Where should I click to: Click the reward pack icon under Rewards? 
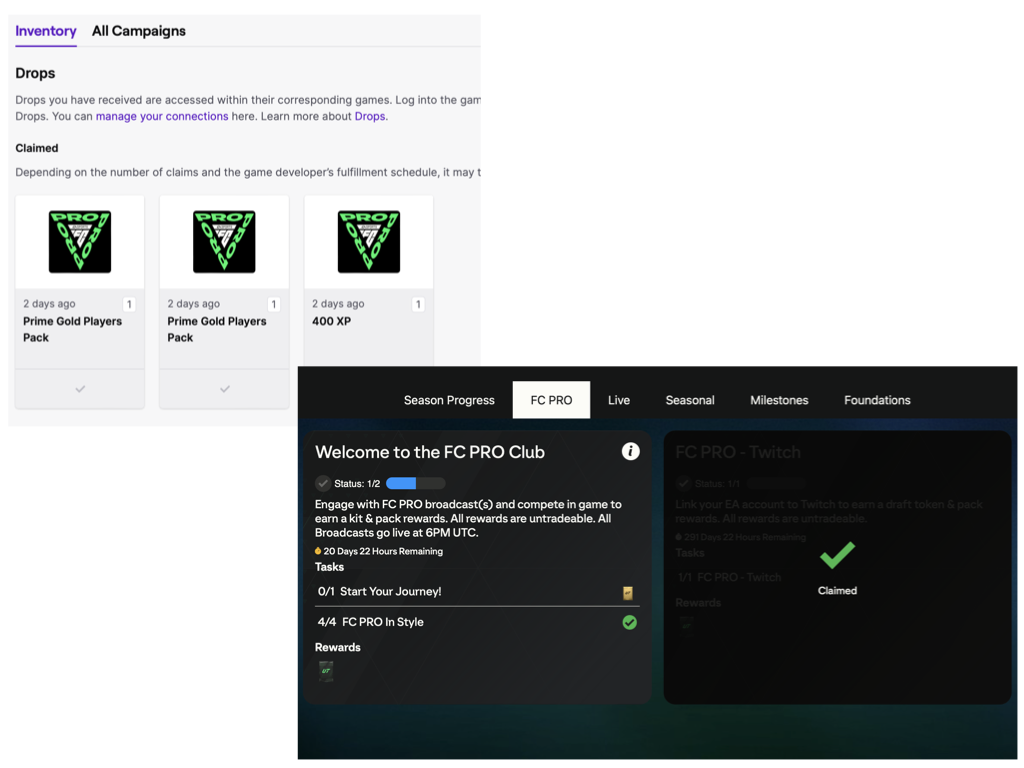click(x=326, y=671)
